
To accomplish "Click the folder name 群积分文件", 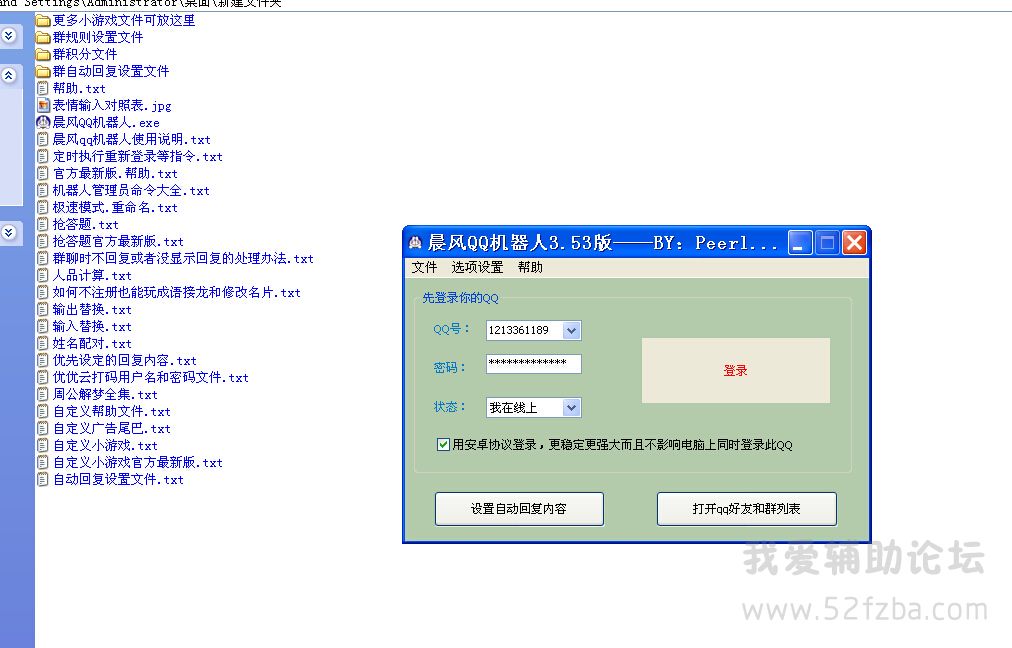I will click(85, 54).
